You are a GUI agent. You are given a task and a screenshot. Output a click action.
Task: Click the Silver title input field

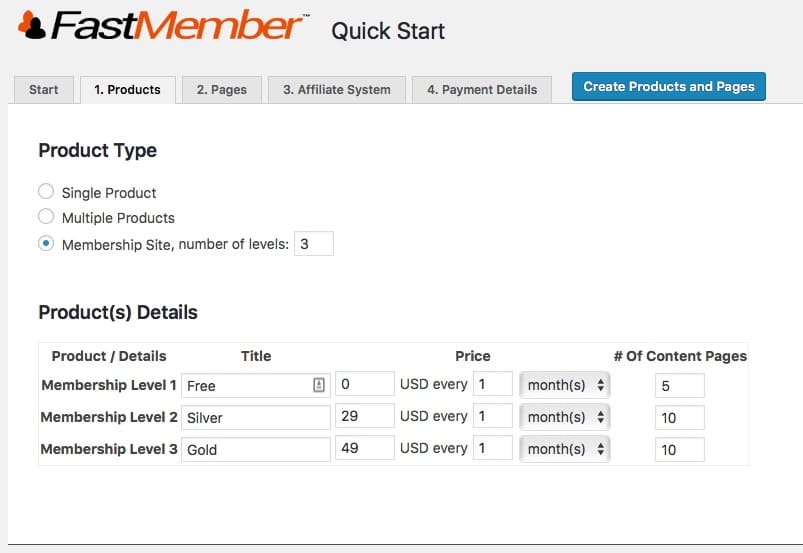click(x=256, y=418)
